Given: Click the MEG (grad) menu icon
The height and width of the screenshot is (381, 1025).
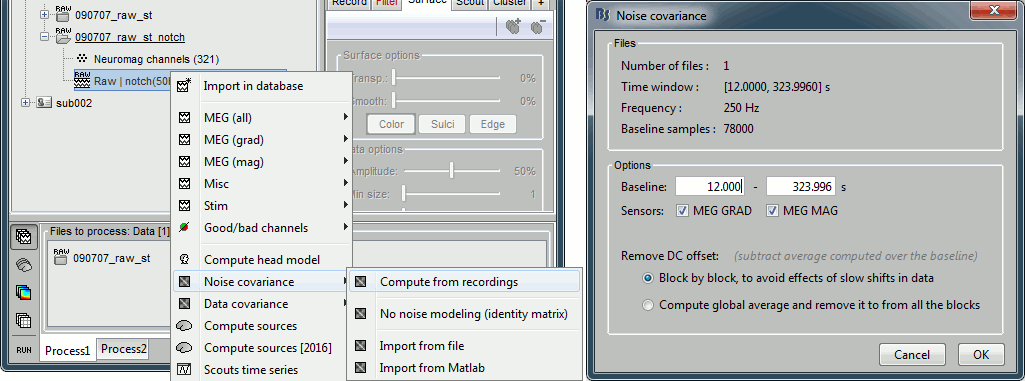Looking at the screenshot, I should click(184, 139).
